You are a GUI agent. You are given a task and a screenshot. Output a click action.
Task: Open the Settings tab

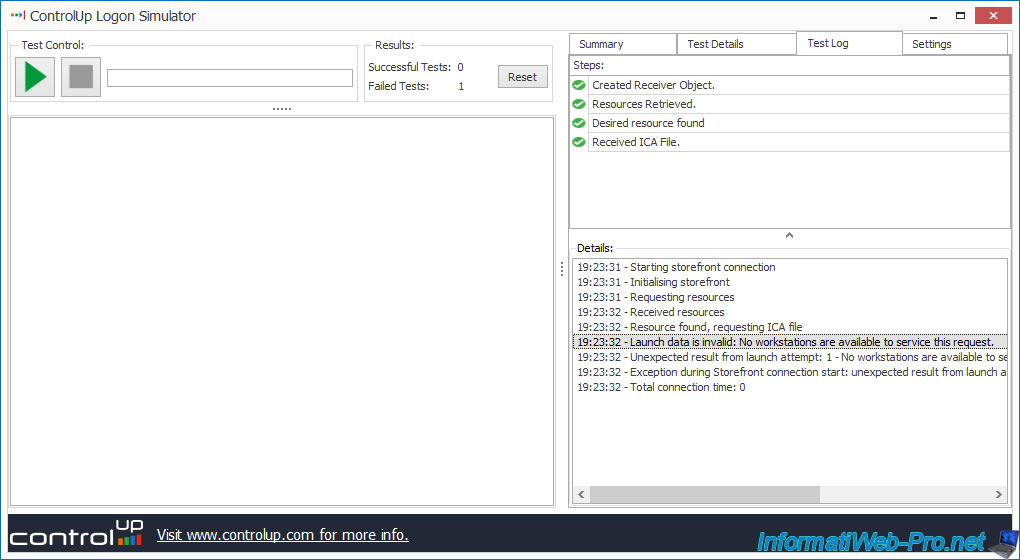(x=954, y=44)
